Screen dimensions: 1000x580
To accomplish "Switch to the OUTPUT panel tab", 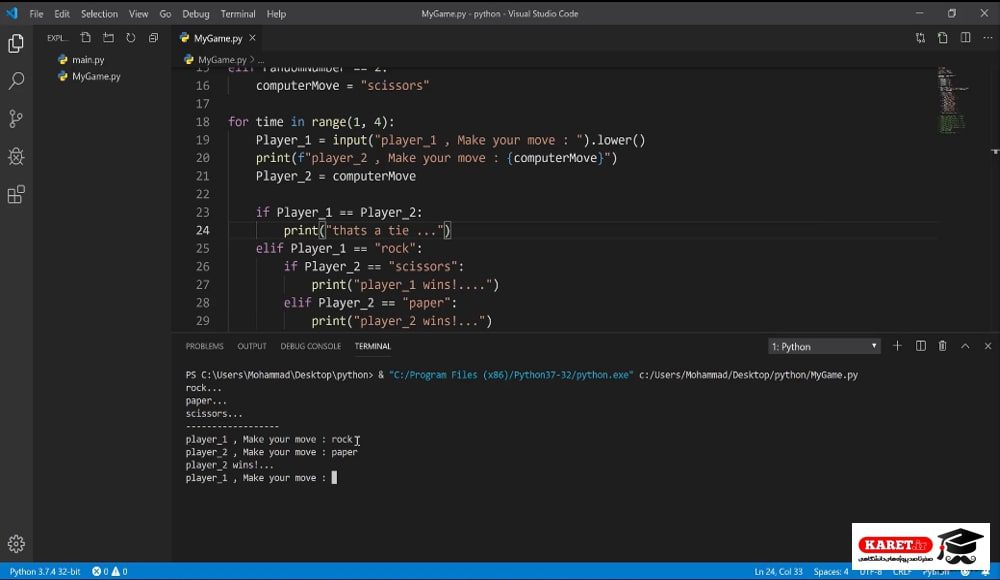I will pos(252,346).
